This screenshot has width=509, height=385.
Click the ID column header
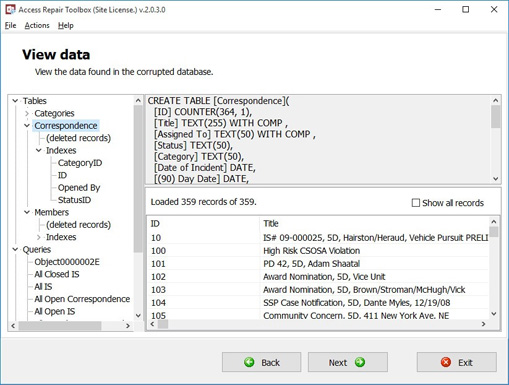(203, 223)
